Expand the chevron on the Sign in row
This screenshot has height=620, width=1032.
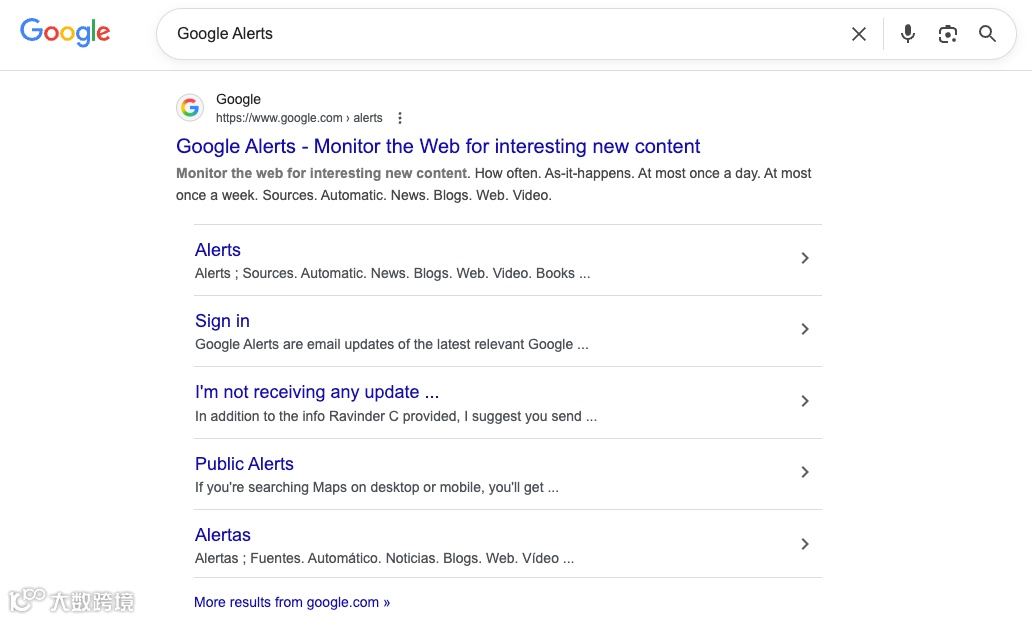(804, 329)
